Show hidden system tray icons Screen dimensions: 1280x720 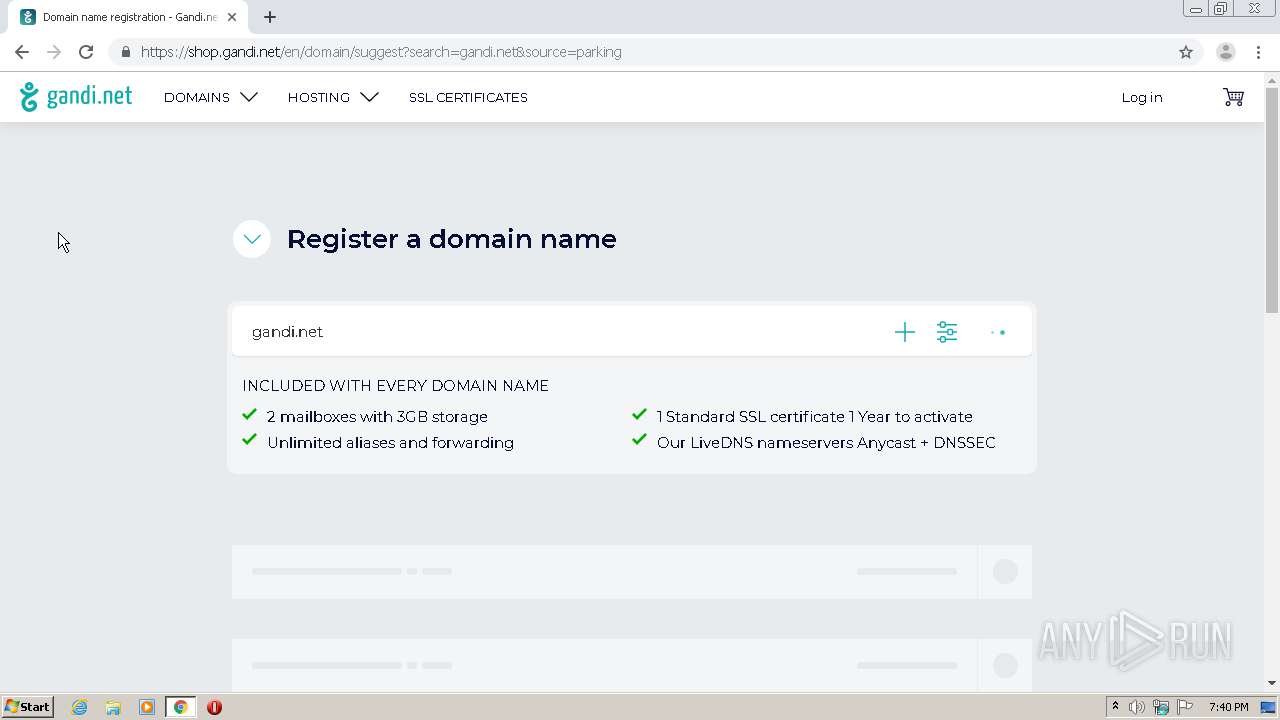click(1115, 707)
